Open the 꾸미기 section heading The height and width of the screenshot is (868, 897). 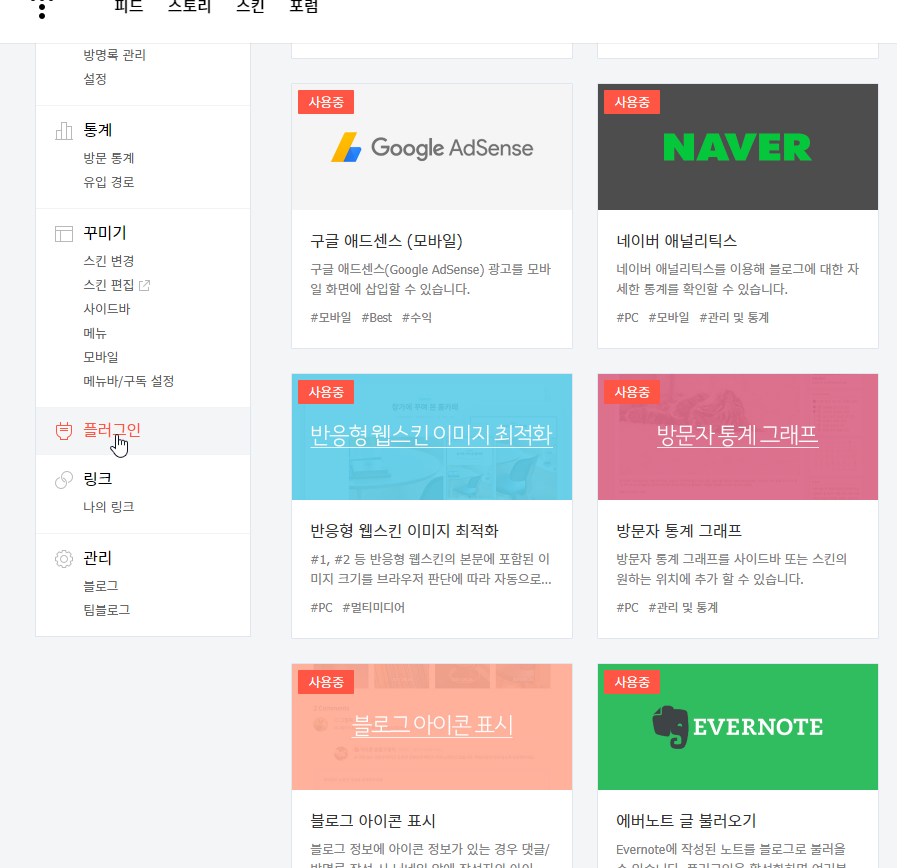click(105, 233)
